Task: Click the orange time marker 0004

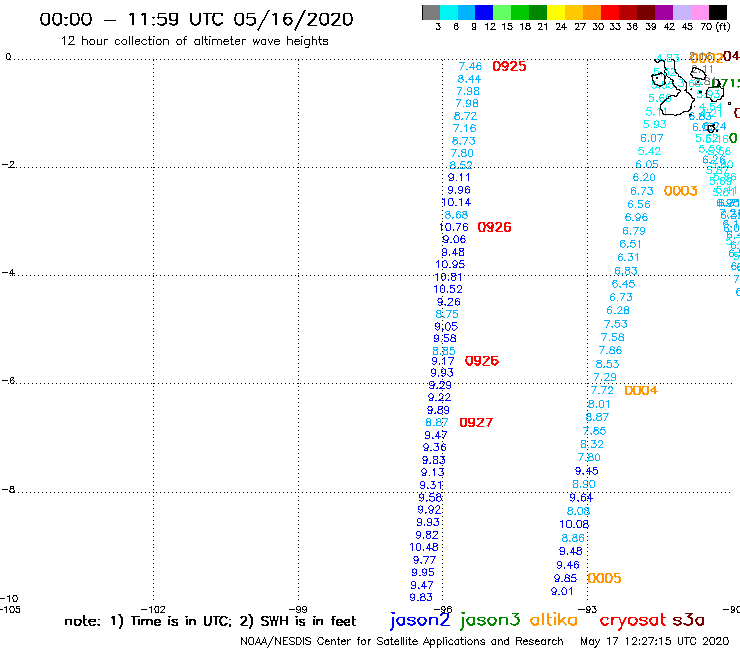Action: coord(641,390)
